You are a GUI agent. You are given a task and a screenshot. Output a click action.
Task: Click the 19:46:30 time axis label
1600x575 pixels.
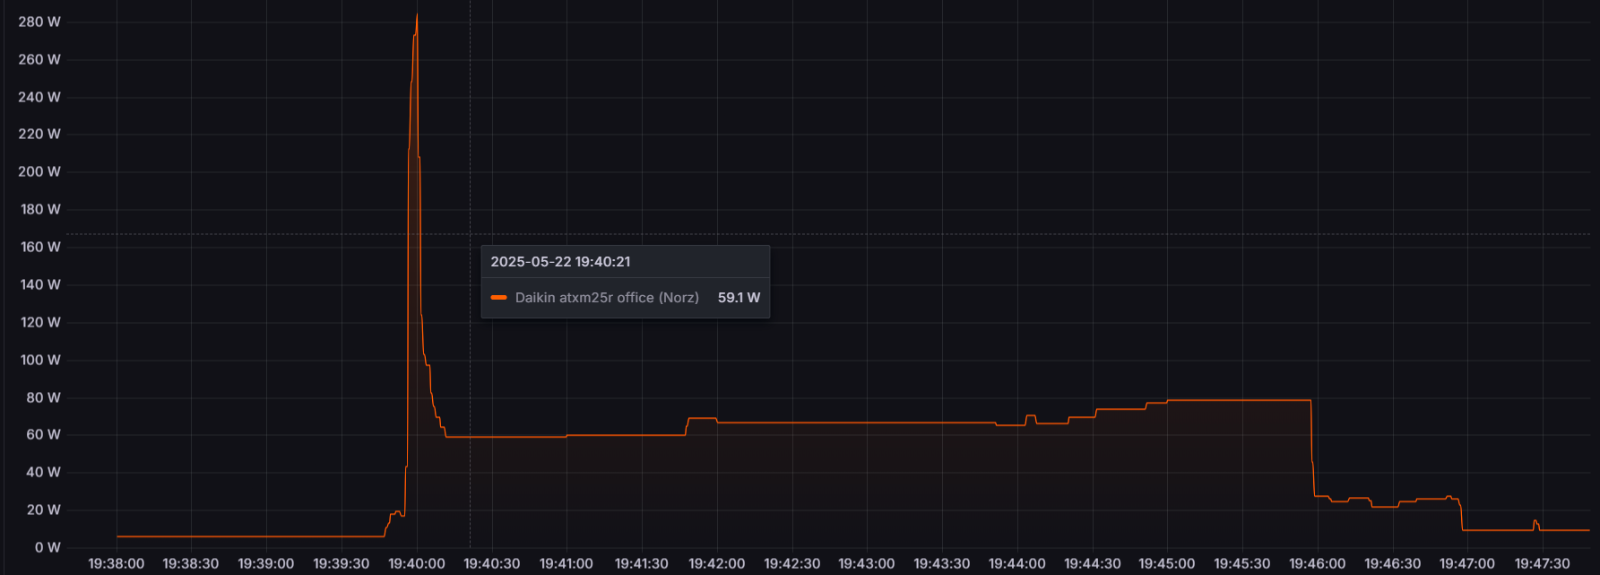tap(1392, 564)
